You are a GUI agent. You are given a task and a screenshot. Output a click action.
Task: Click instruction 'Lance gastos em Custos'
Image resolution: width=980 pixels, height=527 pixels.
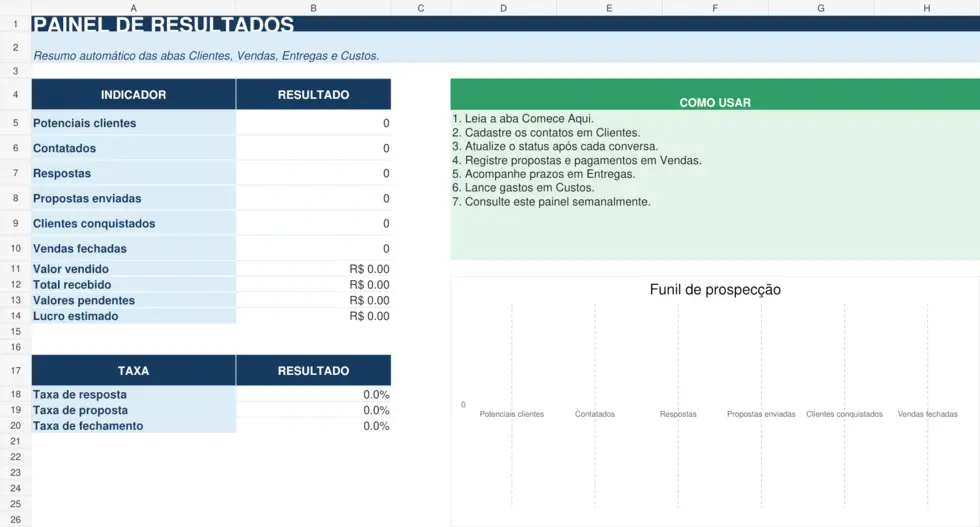pos(523,188)
